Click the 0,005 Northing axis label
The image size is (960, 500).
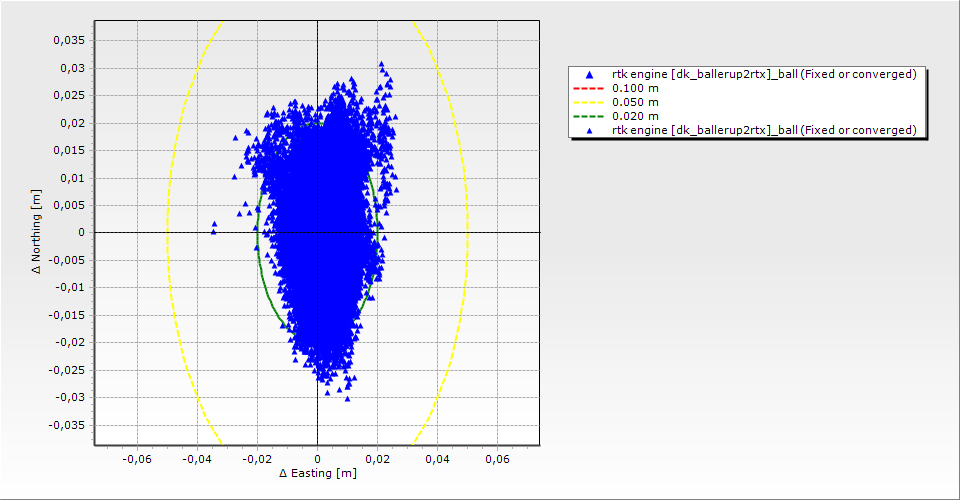tap(69, 205)
